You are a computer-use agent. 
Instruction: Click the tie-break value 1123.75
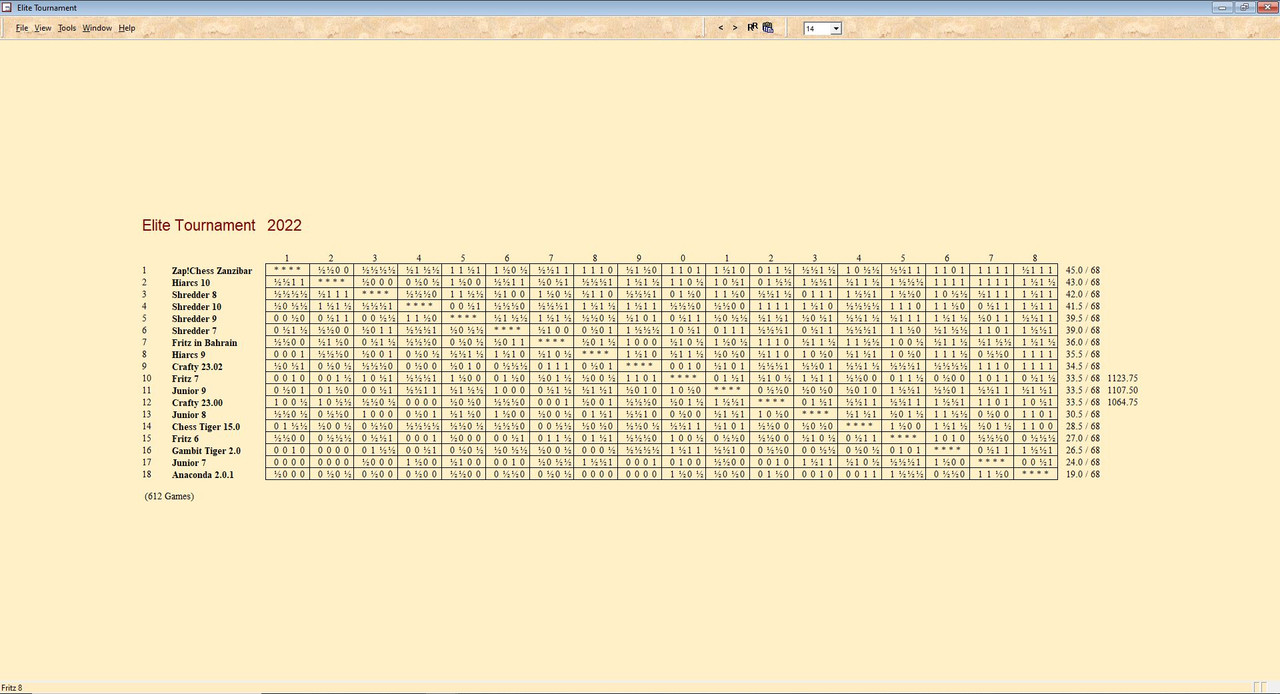[1123, 379]
